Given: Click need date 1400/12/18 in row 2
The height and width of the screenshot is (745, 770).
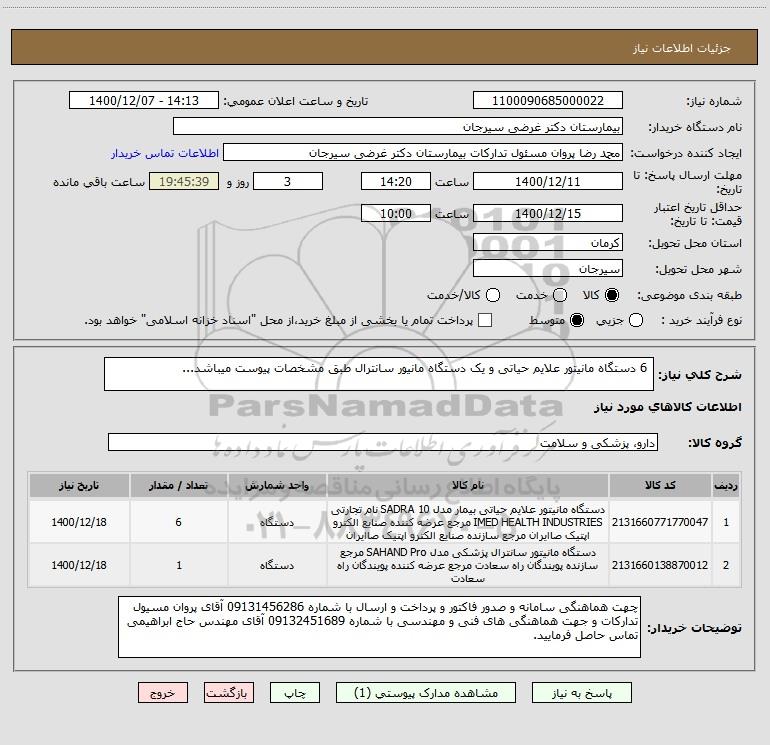Looking at the screenshot, I should [79, 565].
